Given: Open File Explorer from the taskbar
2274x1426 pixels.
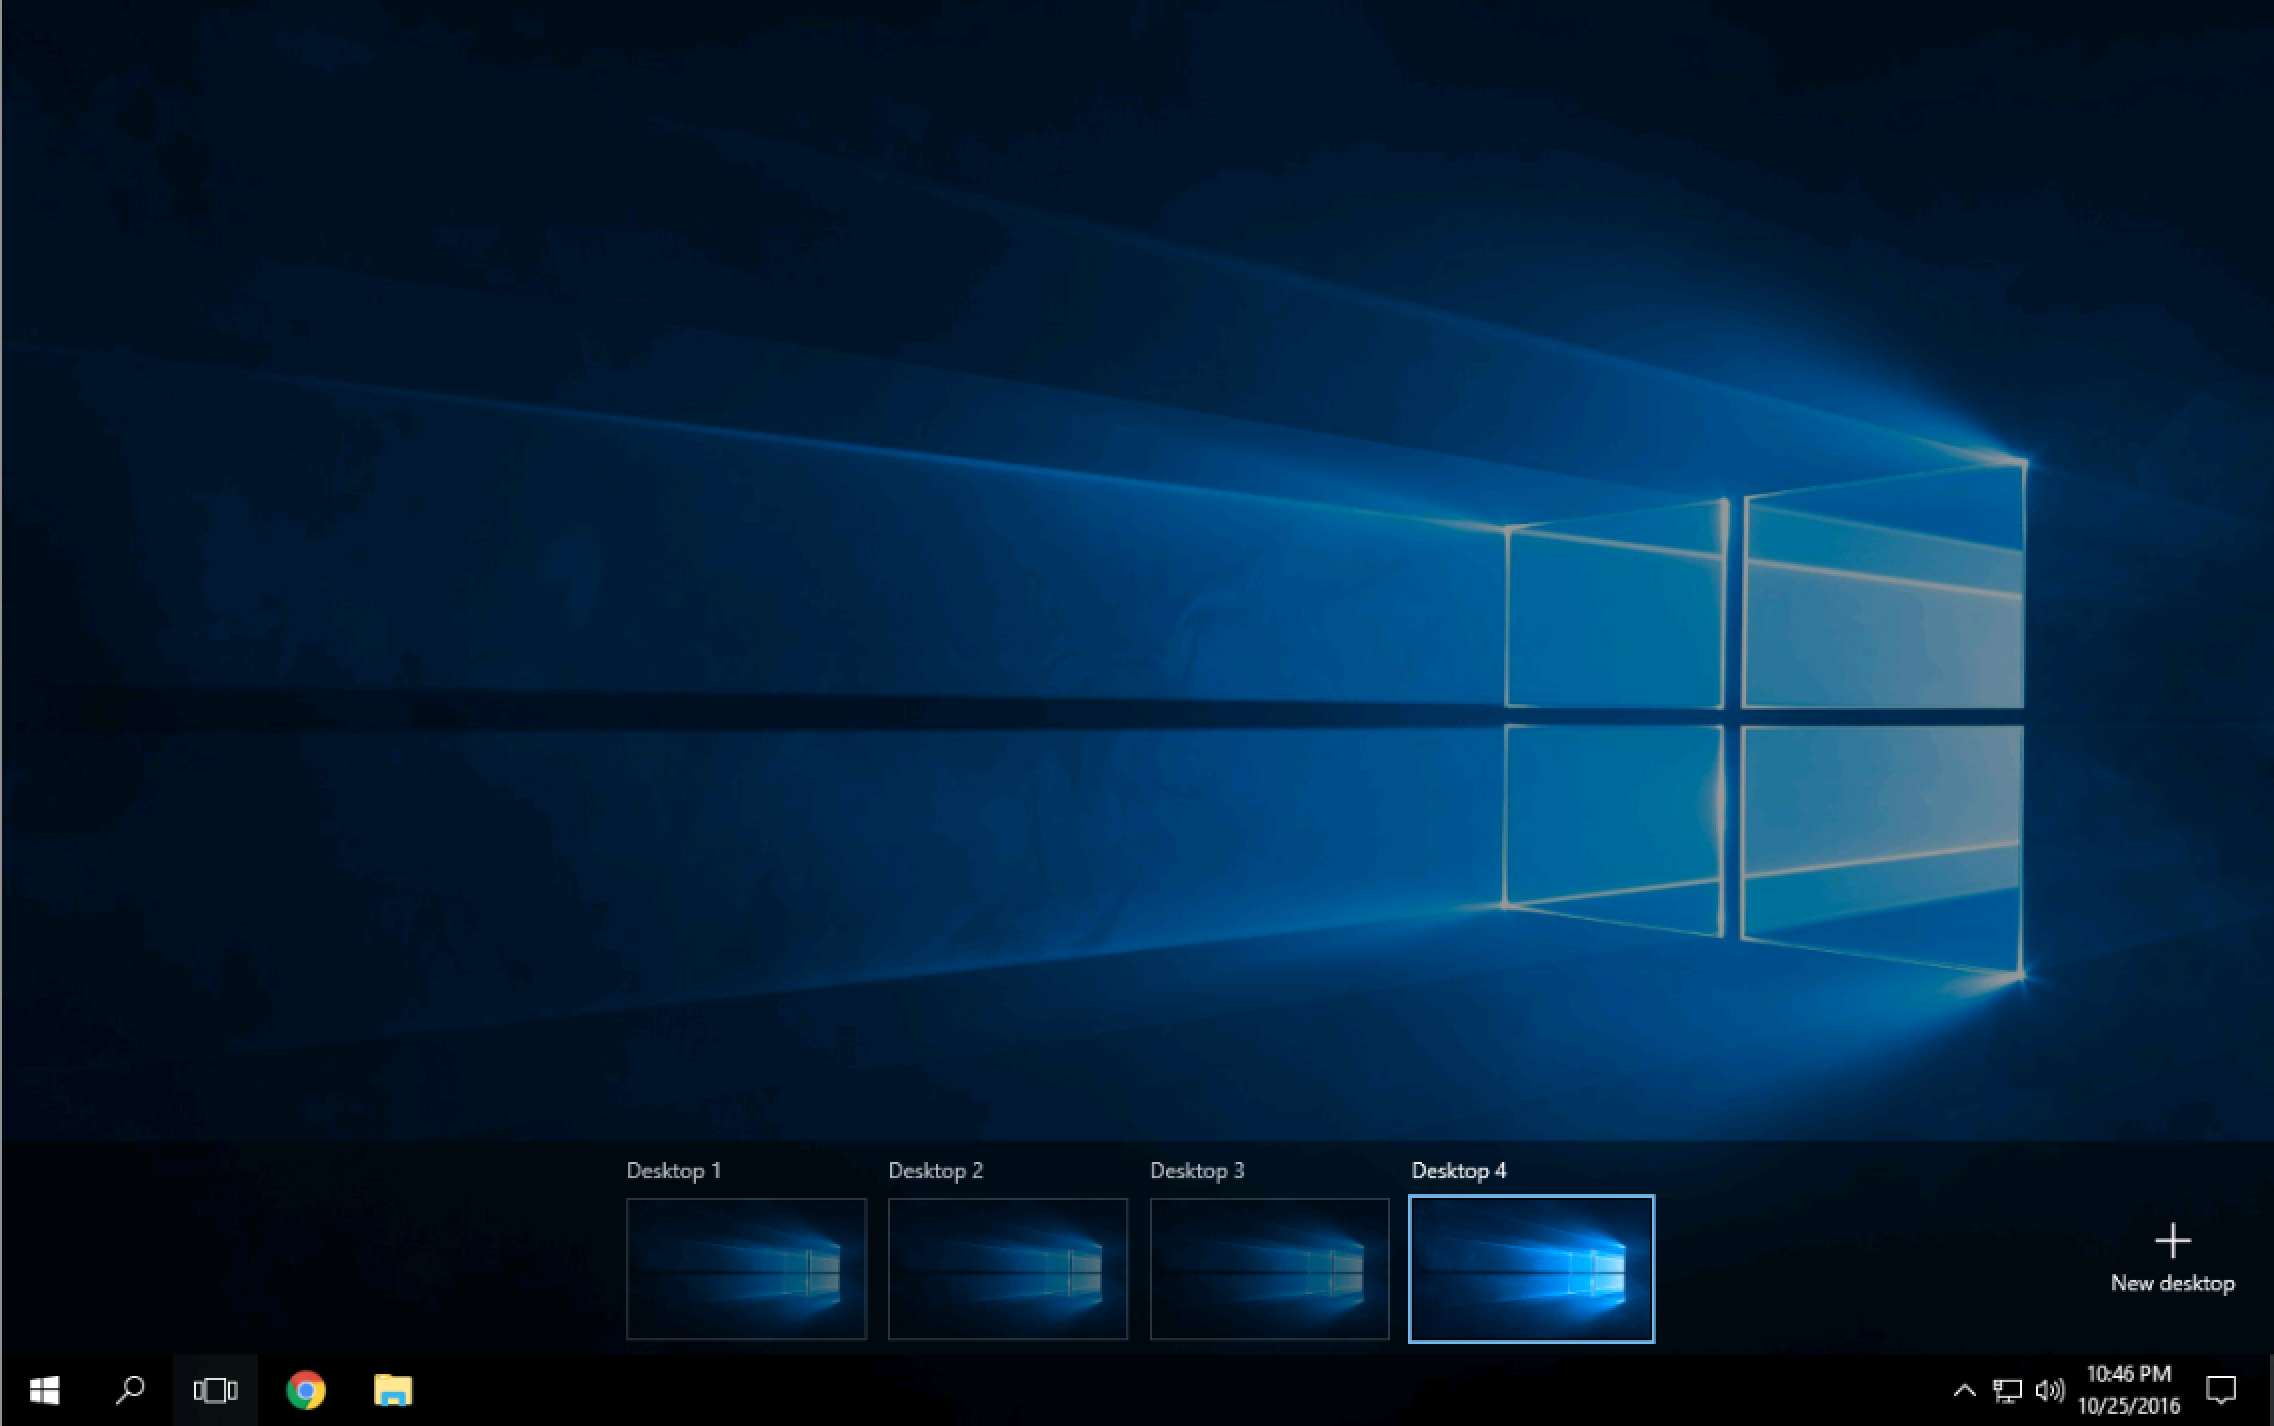Looking at the screenshot, I should [393, 1390].
